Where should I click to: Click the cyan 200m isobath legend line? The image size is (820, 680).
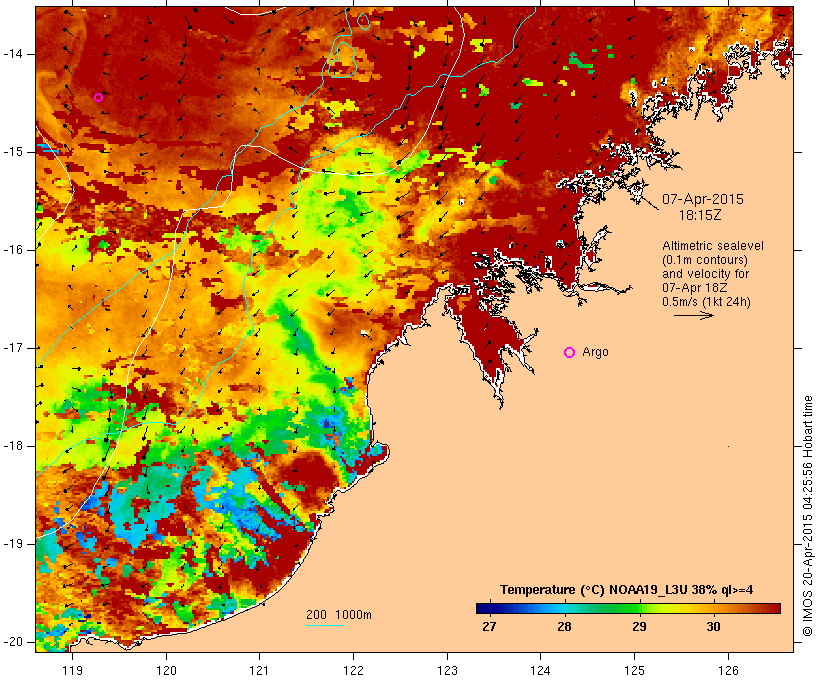[x=324, y=625]
